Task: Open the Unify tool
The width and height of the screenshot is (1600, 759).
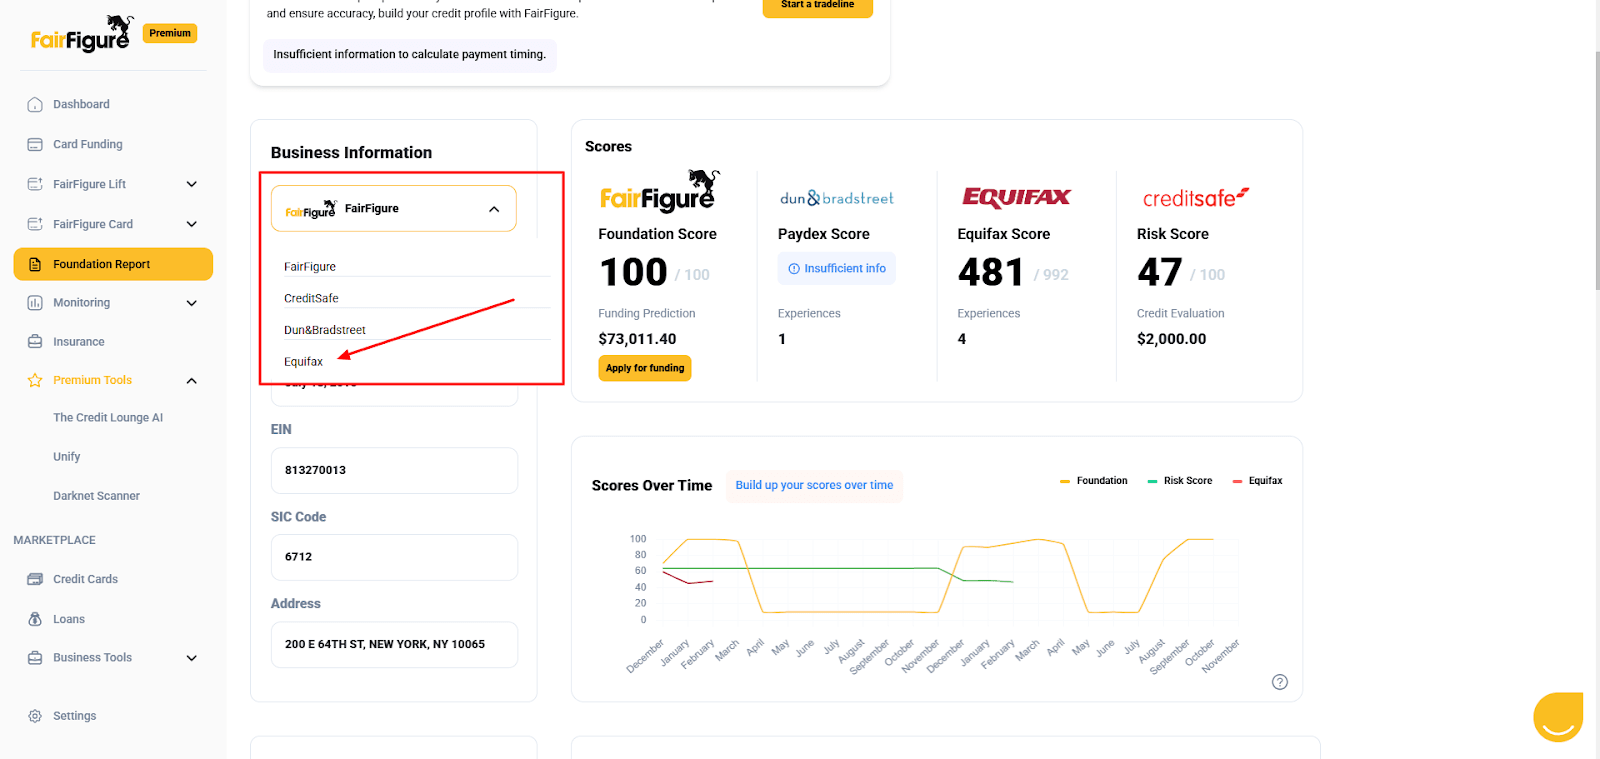Action: tap(67, 457)
